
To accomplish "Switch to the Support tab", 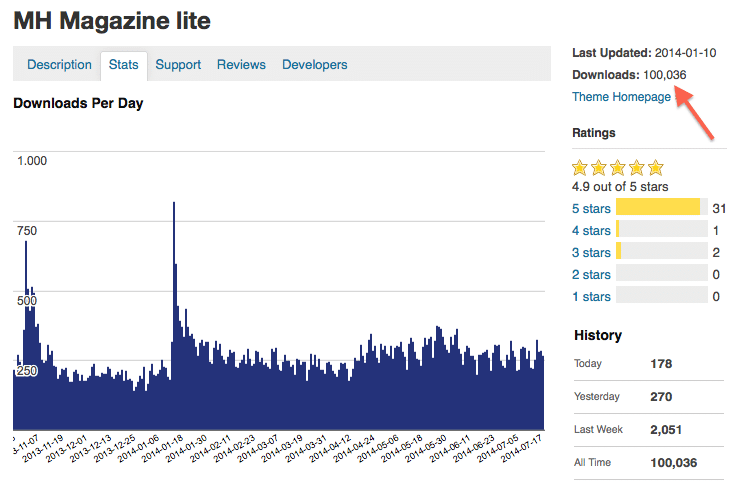I will [178, 65].
